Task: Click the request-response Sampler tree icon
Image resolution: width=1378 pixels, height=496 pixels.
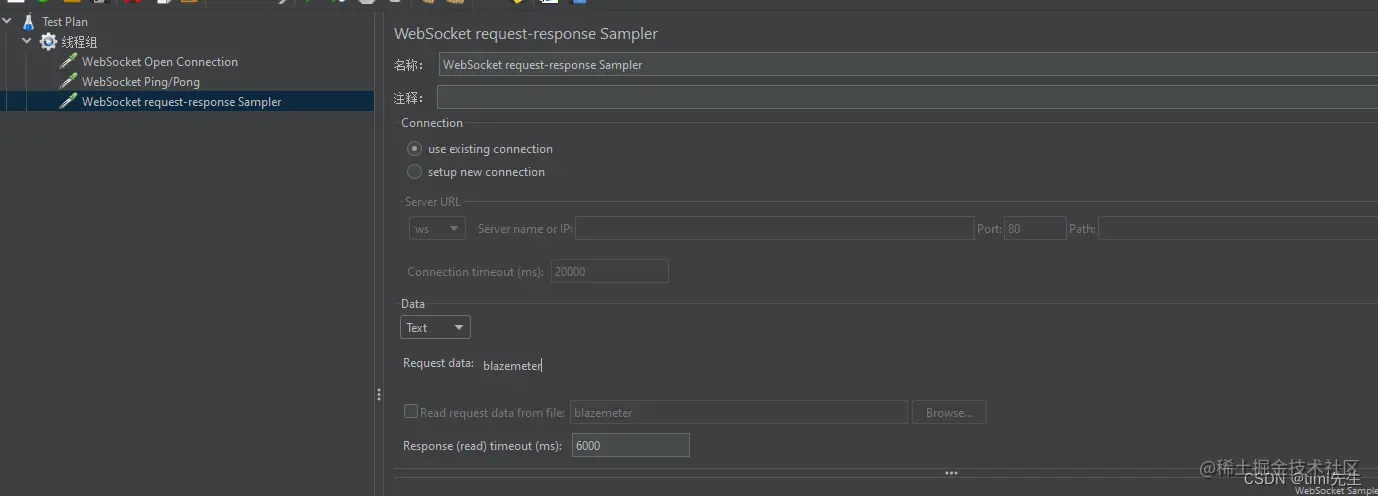Action: click(68, 101)
